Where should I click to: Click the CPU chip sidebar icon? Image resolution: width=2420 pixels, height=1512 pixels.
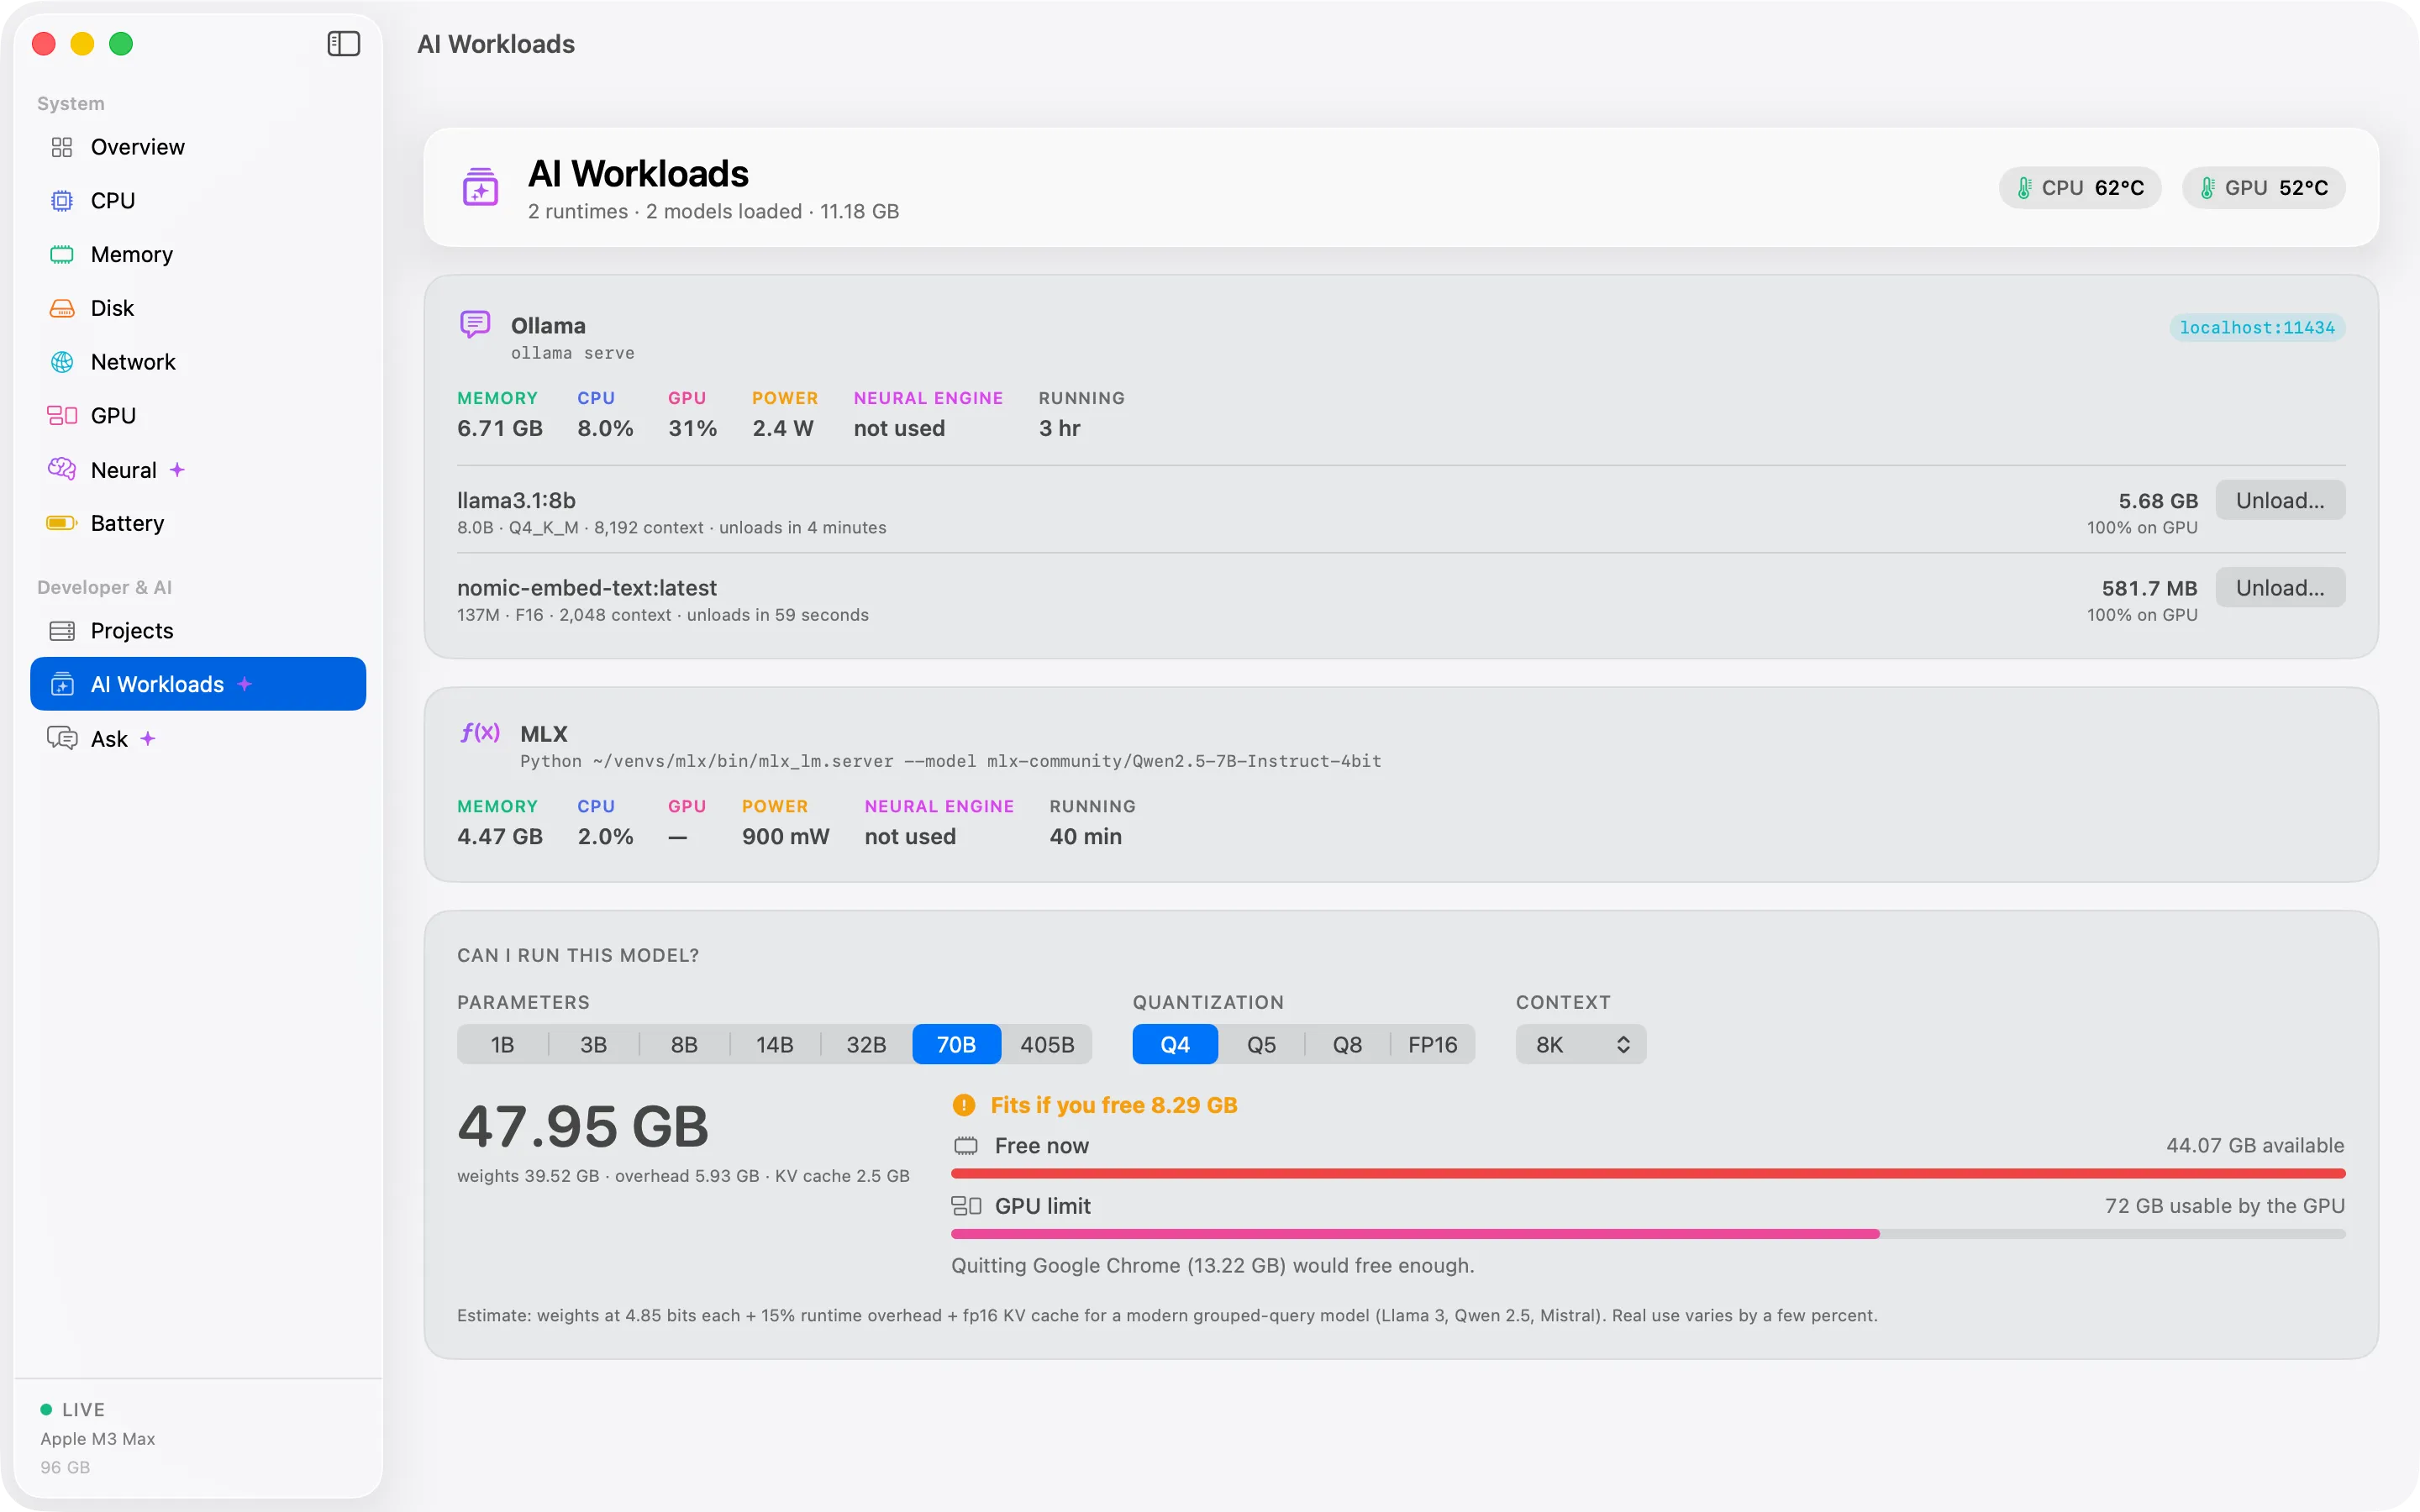click(x=62, y=201)
